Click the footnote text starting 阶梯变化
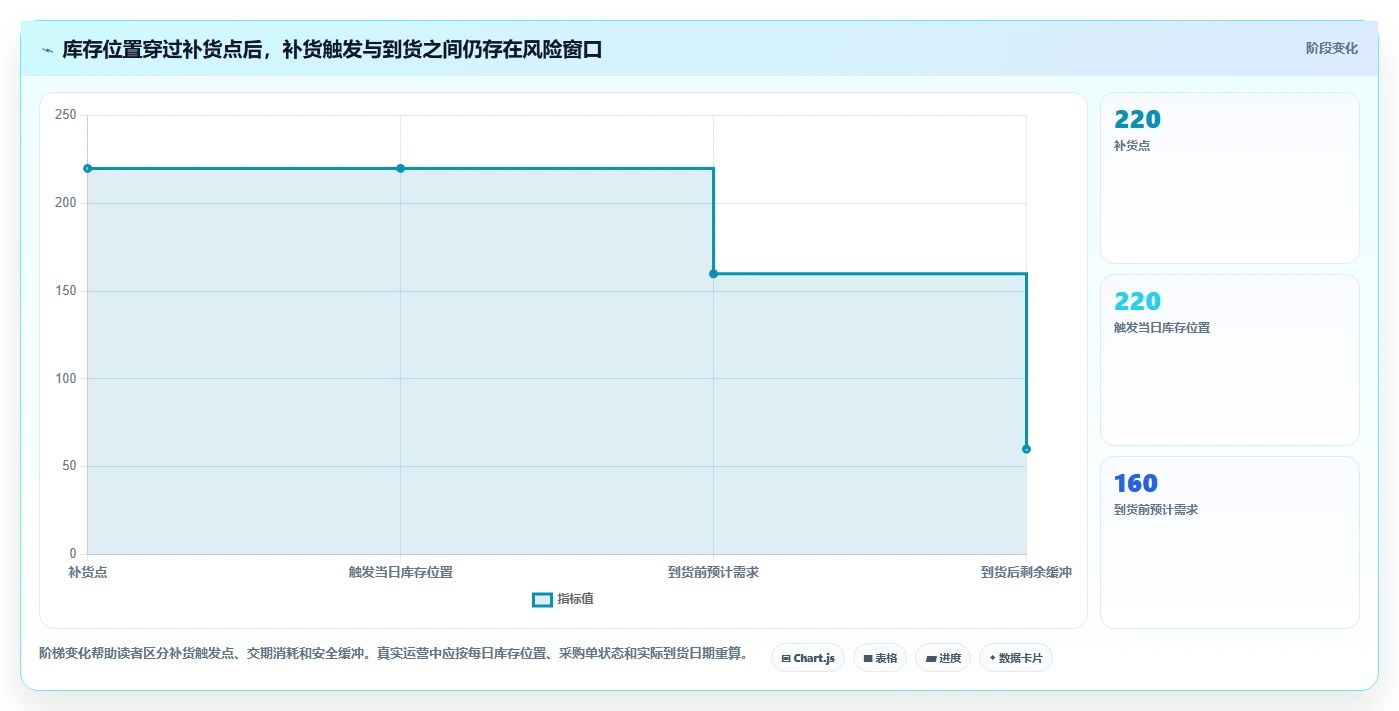The height and width of the screenshot is (711, 1399). point(393,654)
